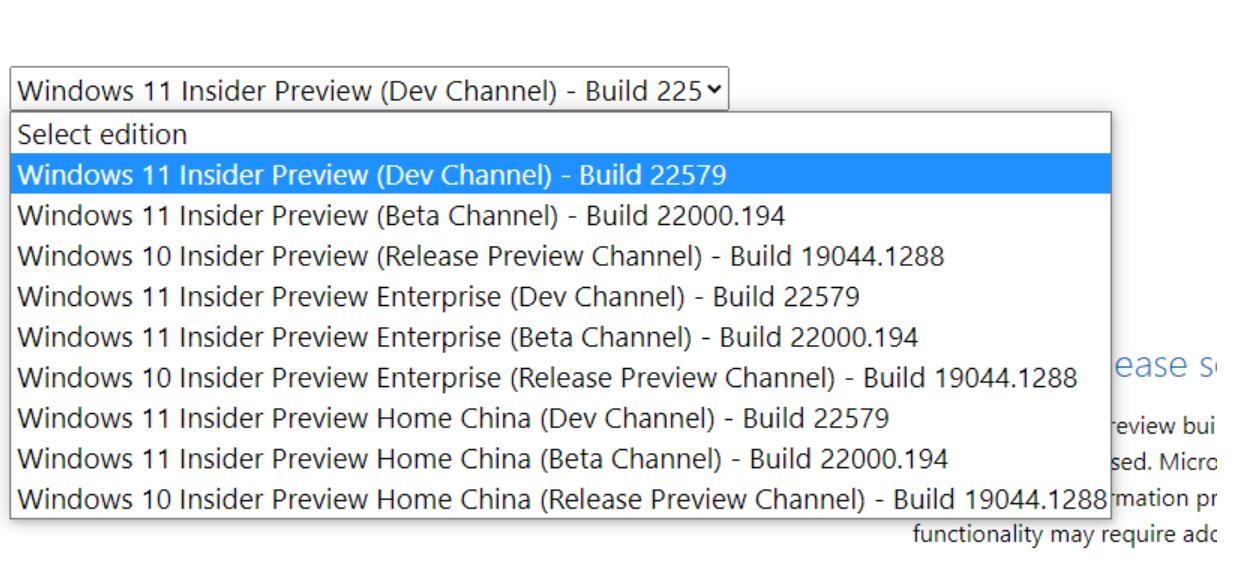Click the blue 'ease s' heading link
The image size is (1252, 574).
1165,366
